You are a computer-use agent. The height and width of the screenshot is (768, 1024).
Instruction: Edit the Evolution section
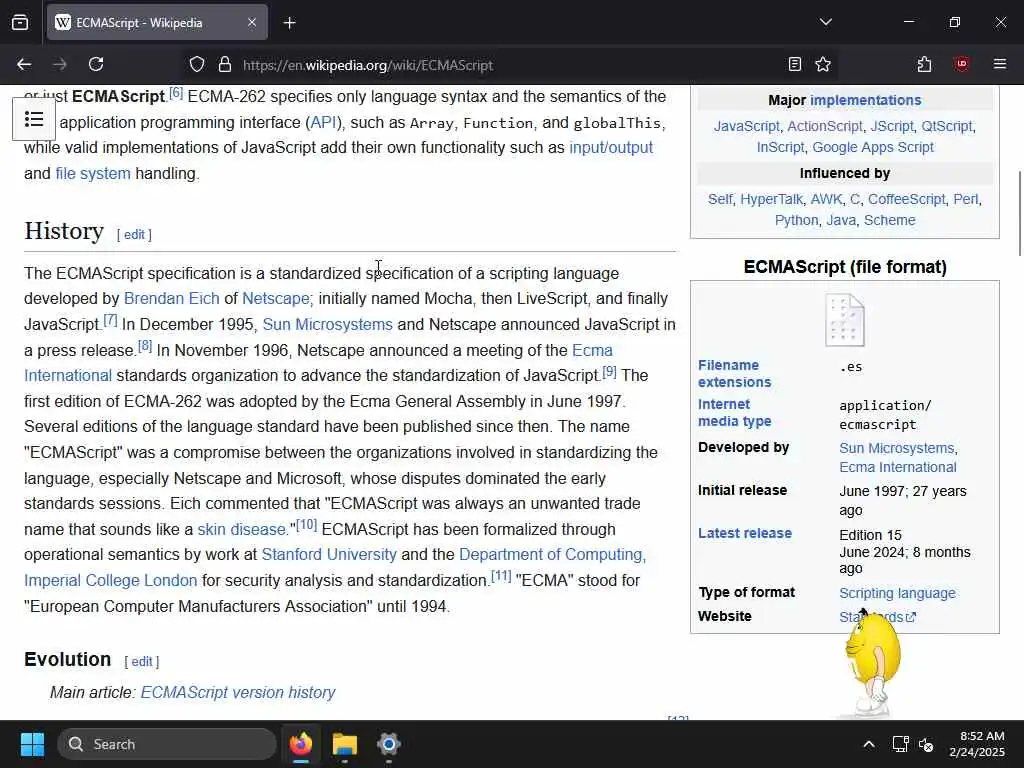click(142, 662)
